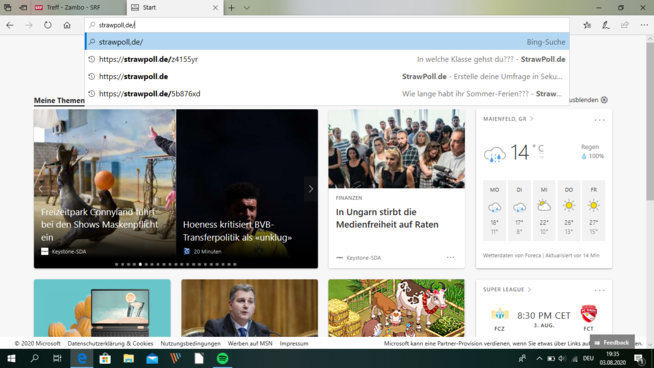Expand Super League section
Screen dimensions: 654x368
pyautogui.click(x=507, y=289)
